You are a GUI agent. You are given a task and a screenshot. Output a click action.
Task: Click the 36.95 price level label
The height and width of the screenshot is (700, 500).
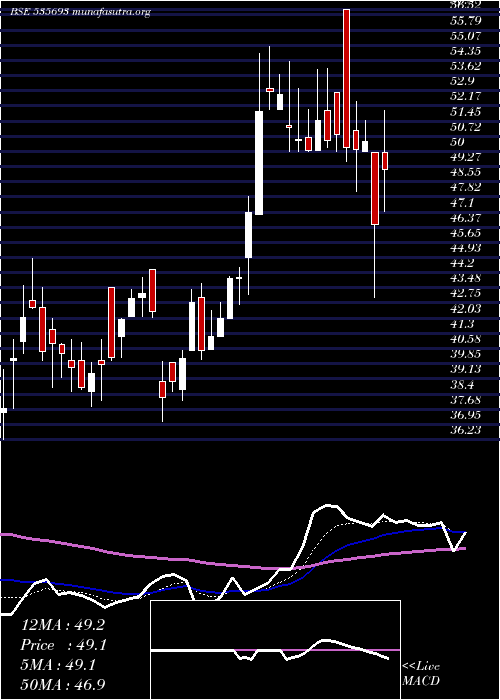[465, 415]
